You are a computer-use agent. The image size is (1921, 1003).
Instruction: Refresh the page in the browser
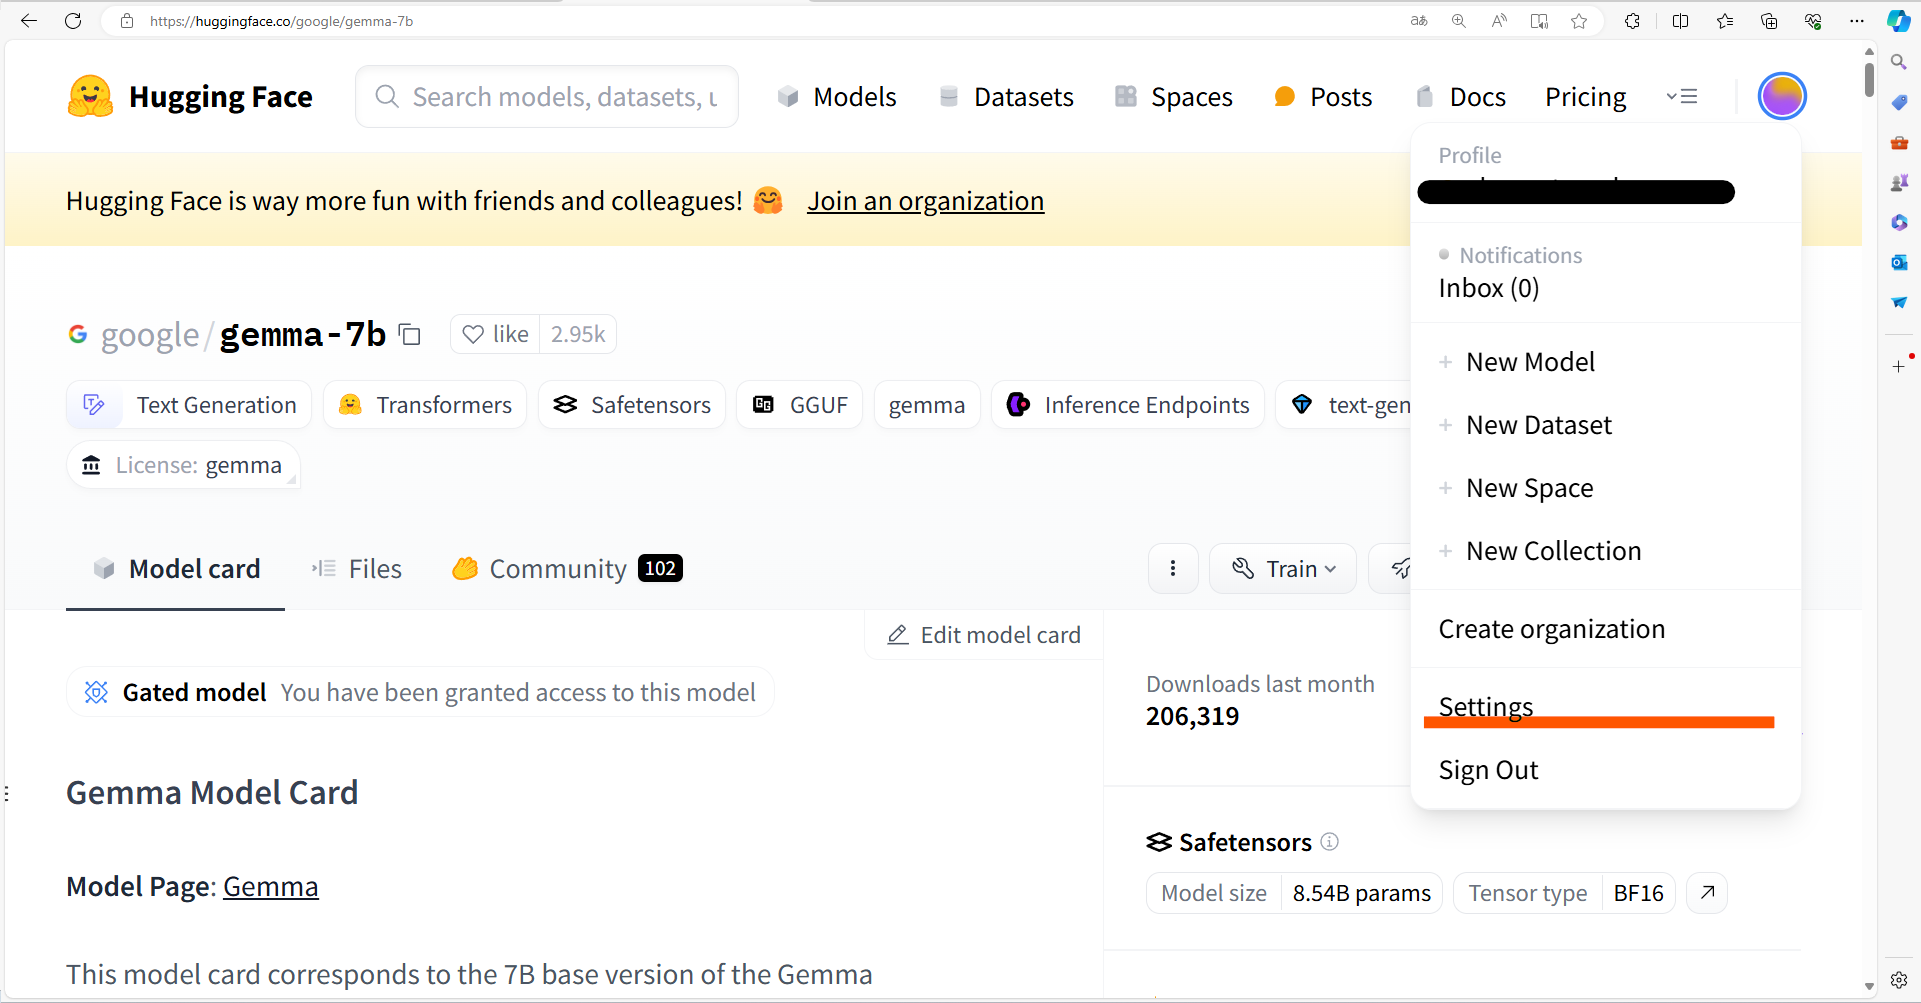(x=73, y=21)
